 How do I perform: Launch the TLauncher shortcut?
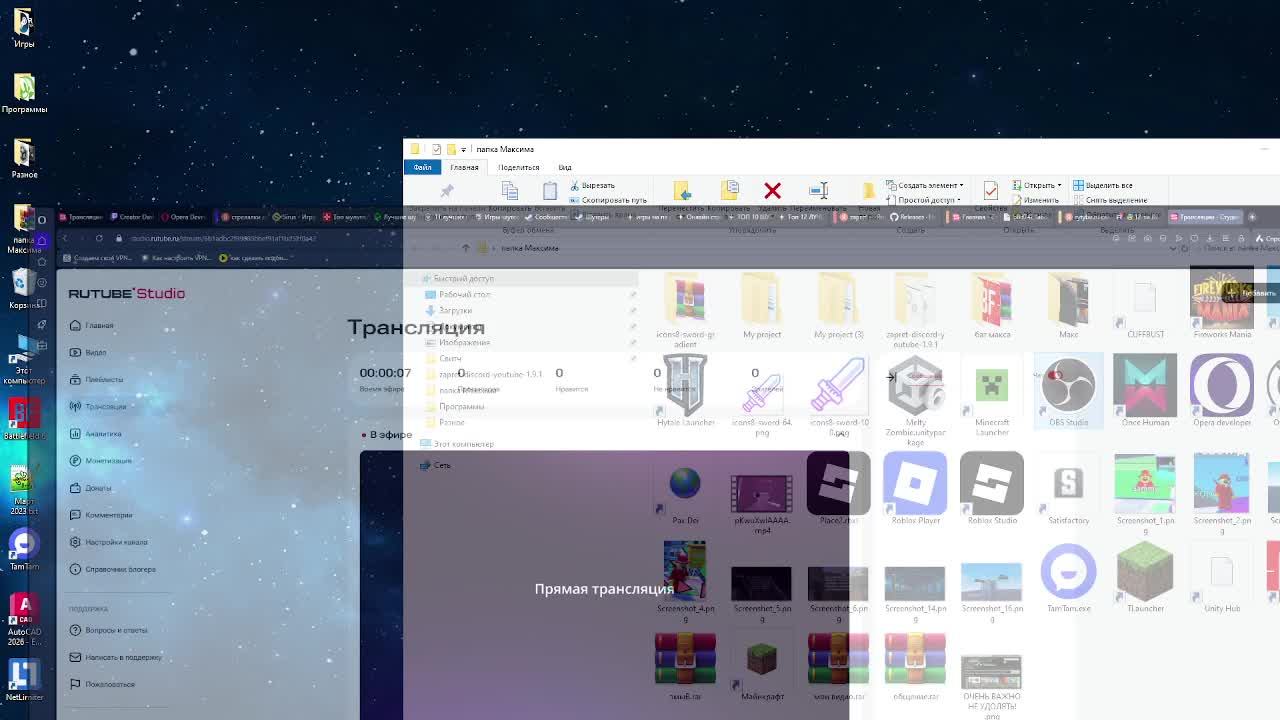[x=1145, y=578]
